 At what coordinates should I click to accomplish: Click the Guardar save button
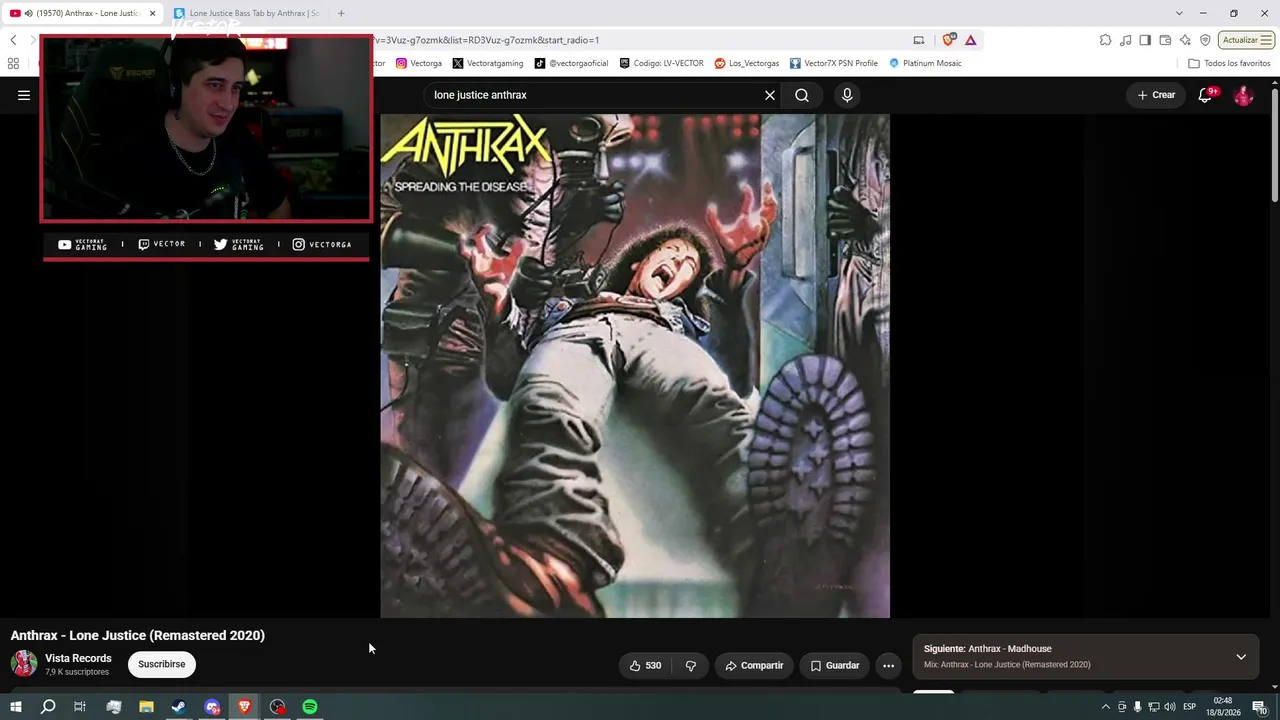pos(835,666)
